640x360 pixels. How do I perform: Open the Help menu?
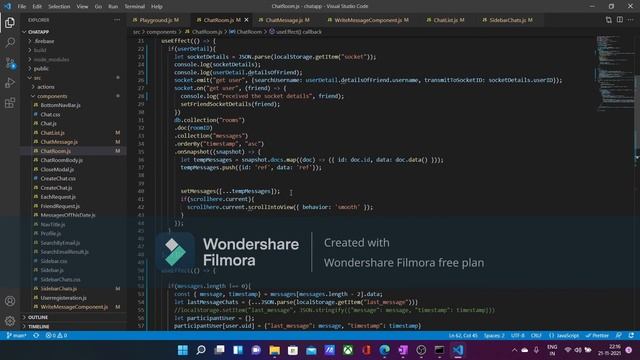pyautogui.click(x=157, y=7)
